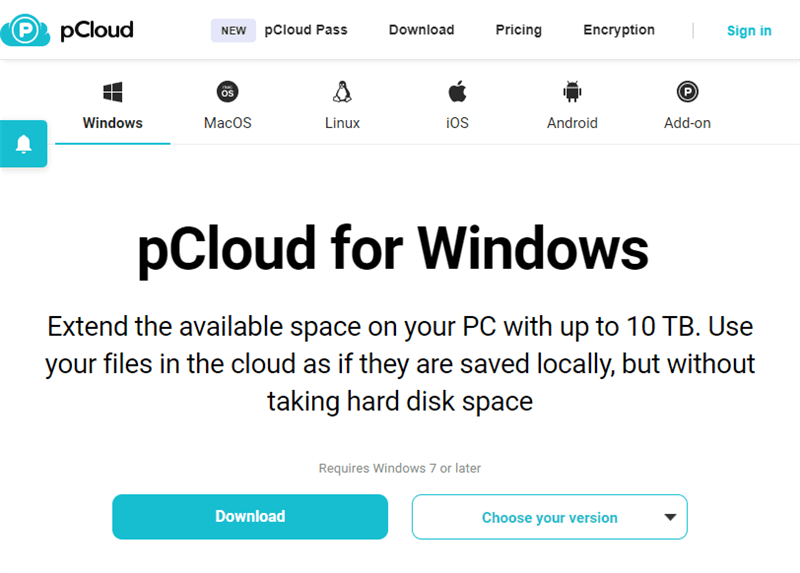
Task: Select the MacOS platform icon
Action: point(228,92)
